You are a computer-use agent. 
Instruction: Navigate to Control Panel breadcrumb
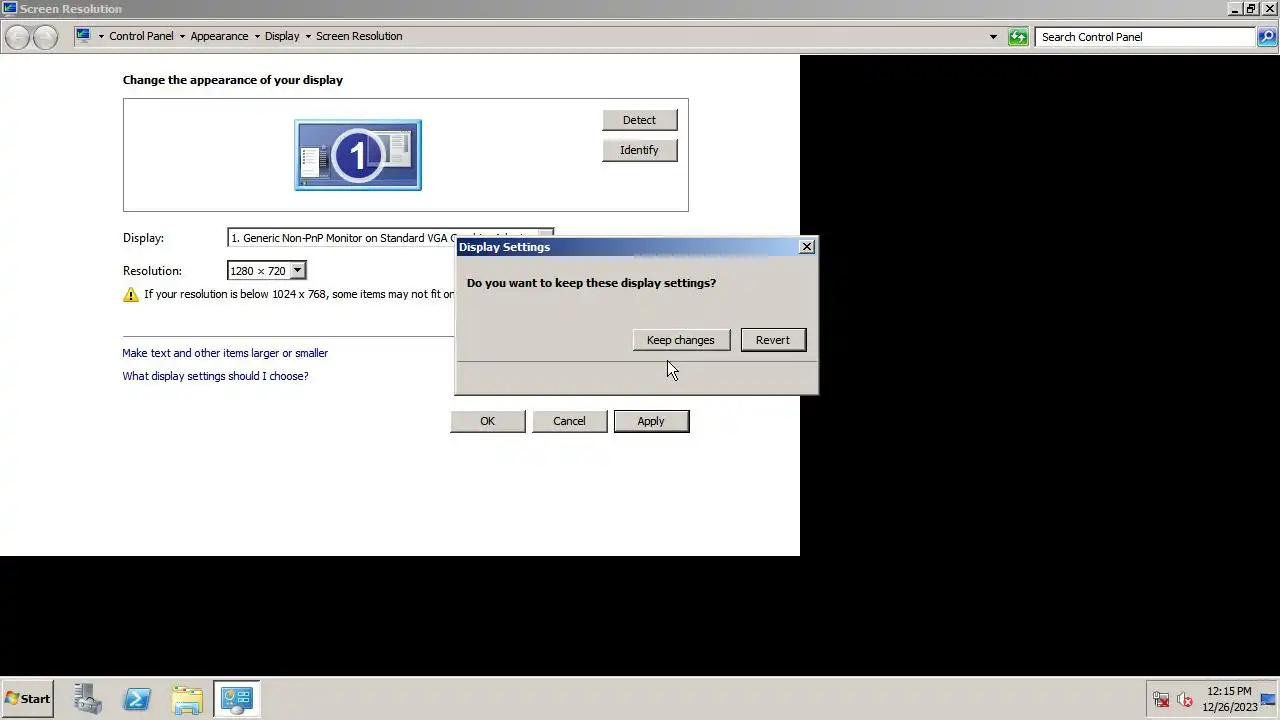click(141, 36)
